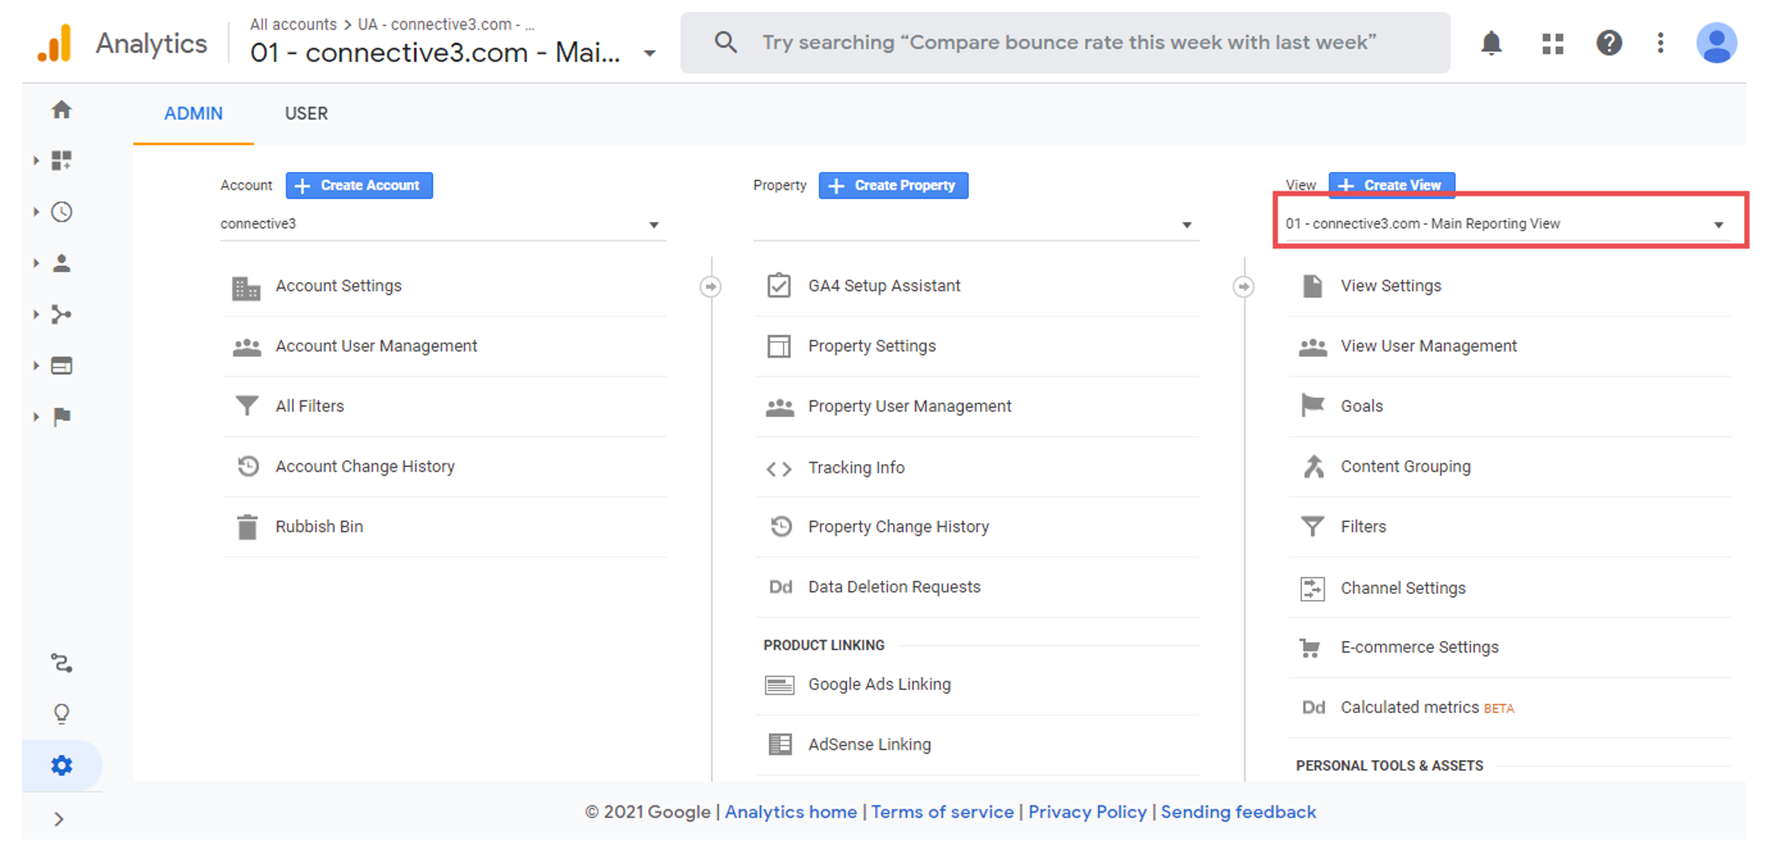
Task: Open Audience person sidebar icon
Action: (62, 263)
